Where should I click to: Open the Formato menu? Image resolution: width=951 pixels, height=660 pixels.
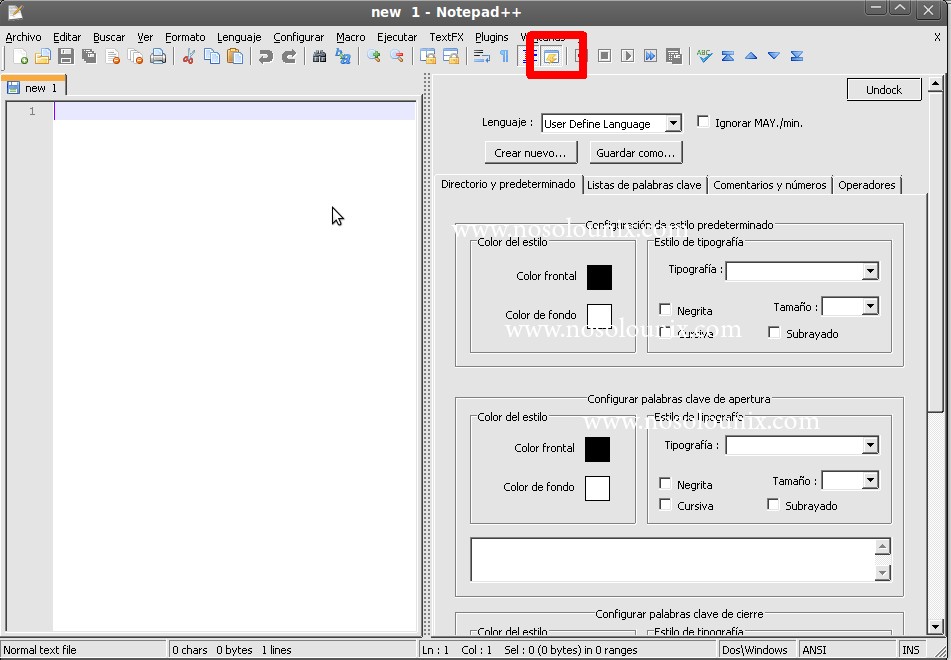coord(185,37)
